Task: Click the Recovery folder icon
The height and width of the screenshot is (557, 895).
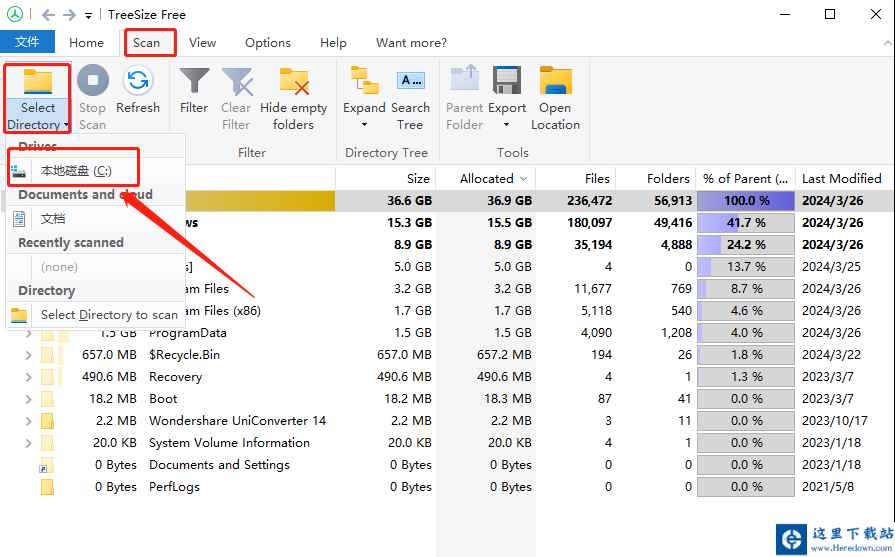Action: [47, 377]
